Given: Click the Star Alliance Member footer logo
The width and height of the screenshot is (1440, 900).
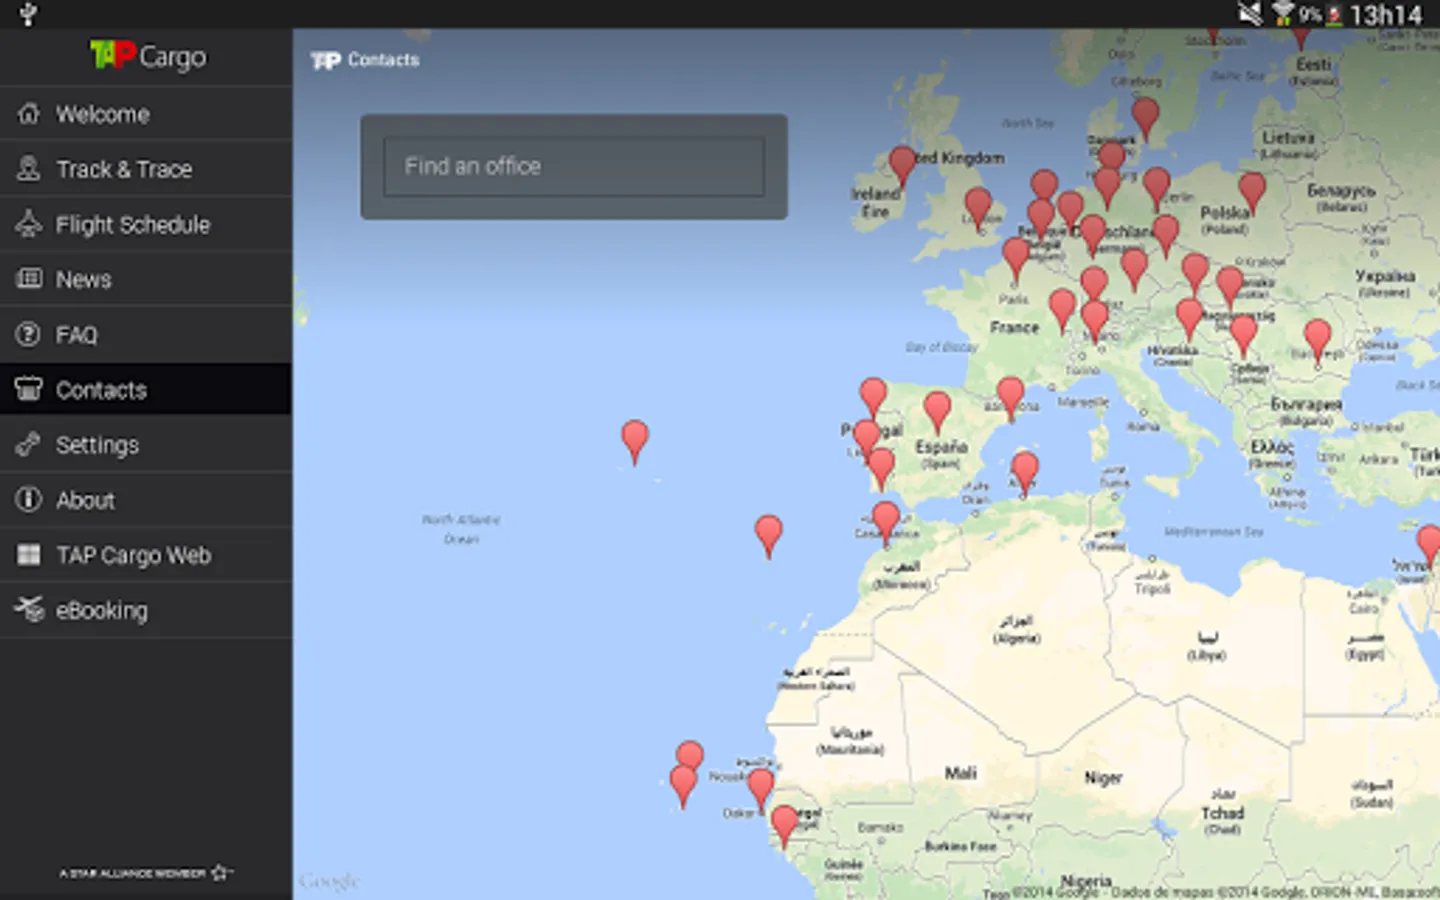Looking at the screenshot, I should click(x=146, y=872).
